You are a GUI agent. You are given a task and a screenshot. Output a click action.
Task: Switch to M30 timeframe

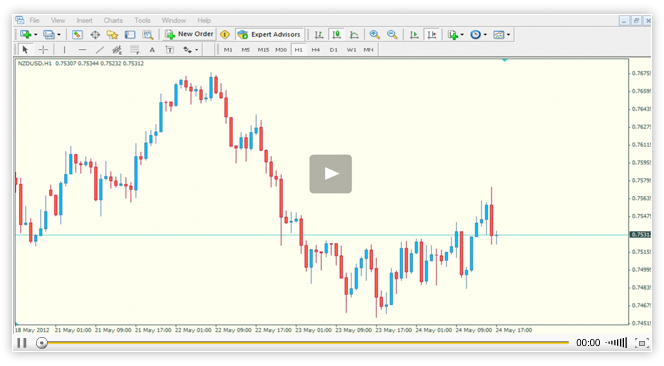pos(281,50)
